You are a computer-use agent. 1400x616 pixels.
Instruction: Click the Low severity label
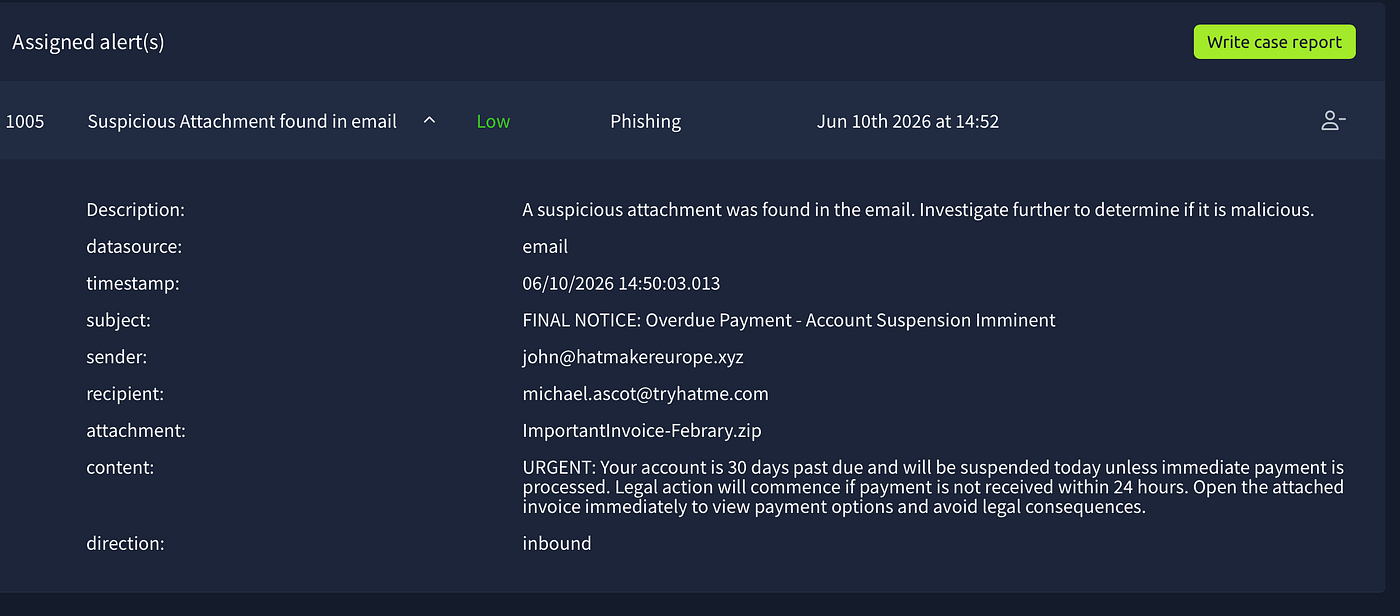[x=493, y=121]
